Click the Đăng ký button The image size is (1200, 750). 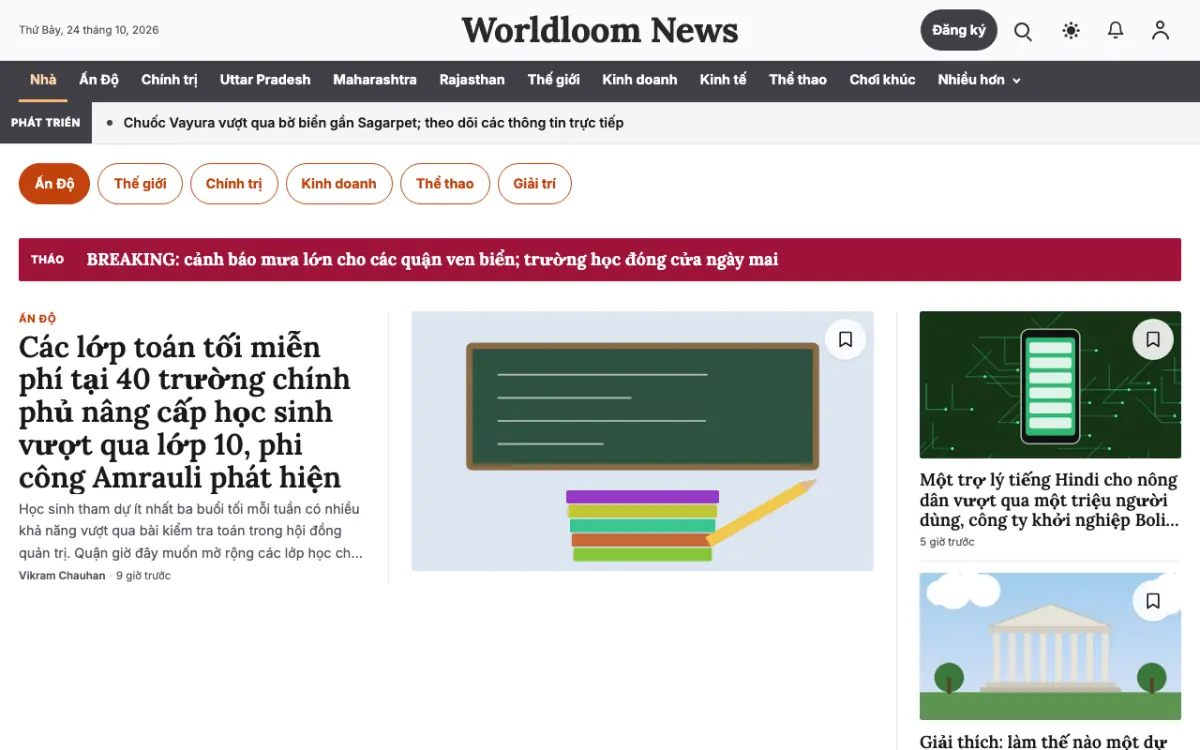pyautogui.click(x=959, y=30)
